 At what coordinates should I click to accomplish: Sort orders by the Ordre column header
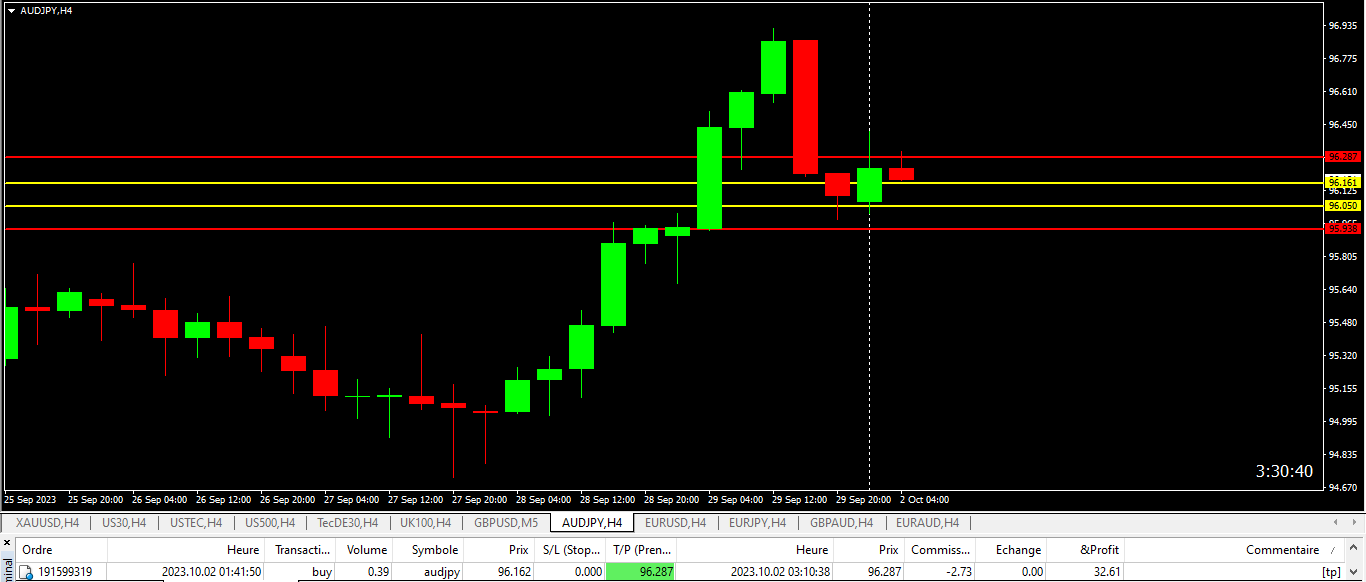(x=61, y=550)
